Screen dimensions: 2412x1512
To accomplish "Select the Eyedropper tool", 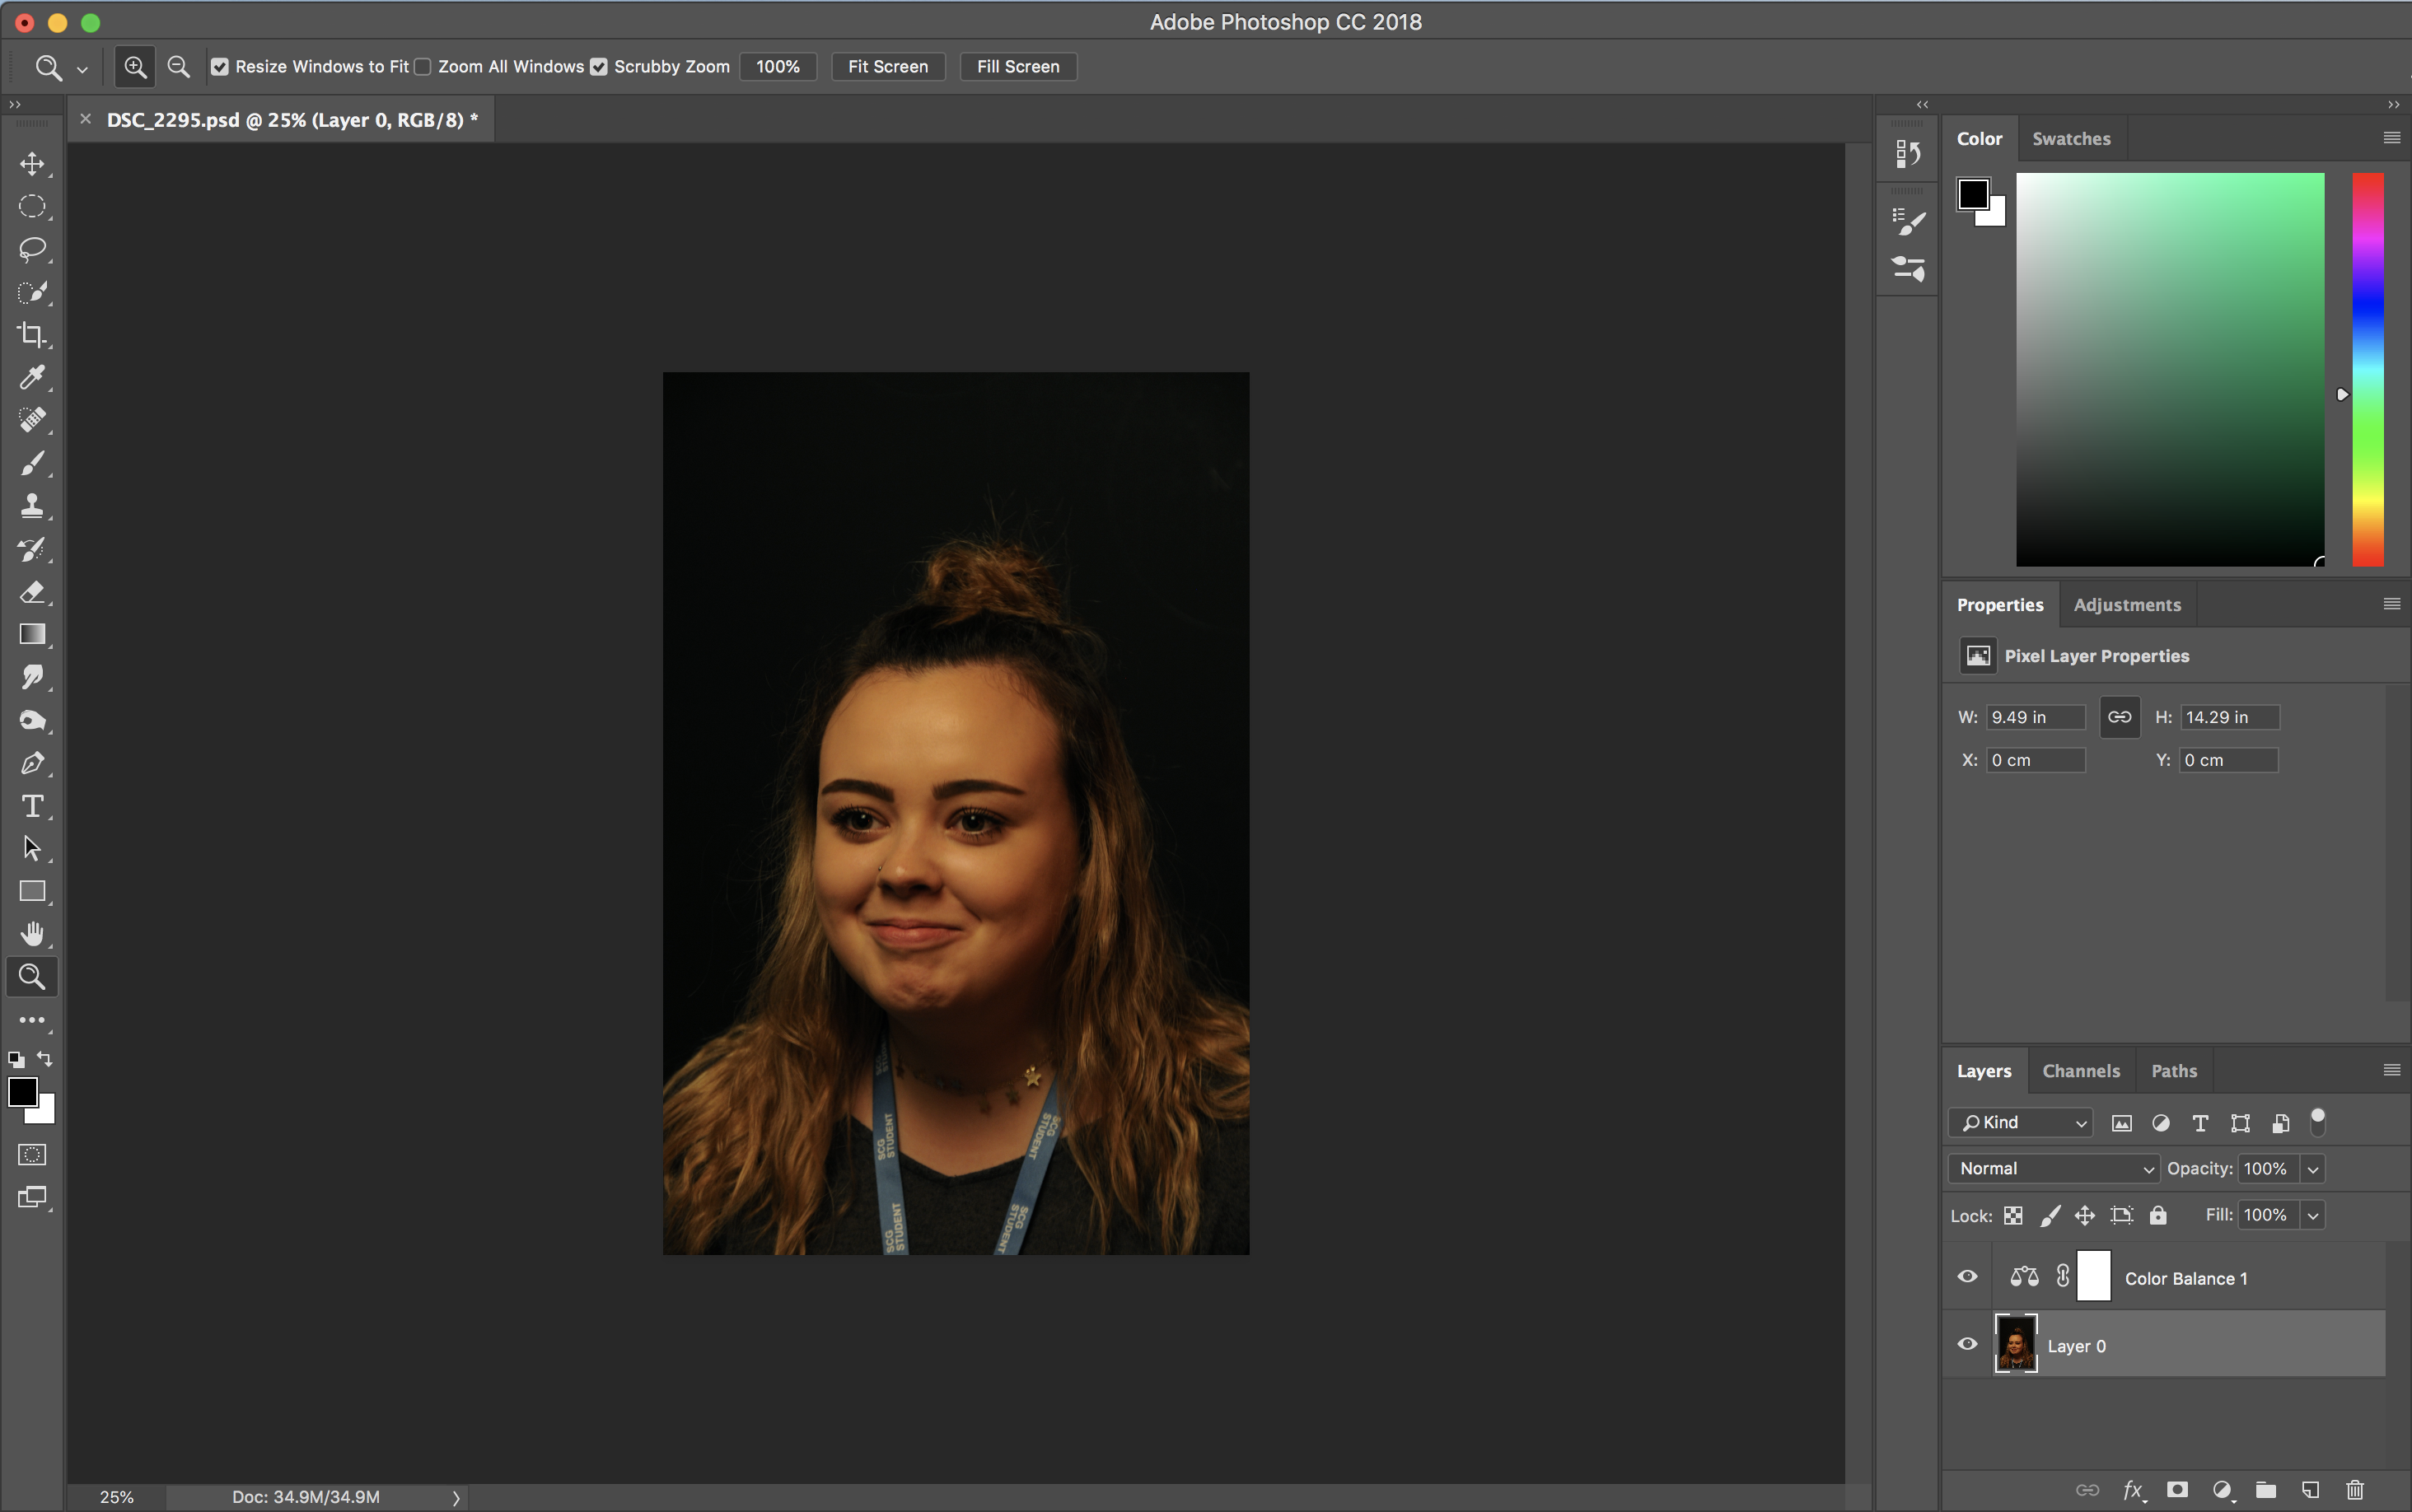I will click(x=32, y=377).
